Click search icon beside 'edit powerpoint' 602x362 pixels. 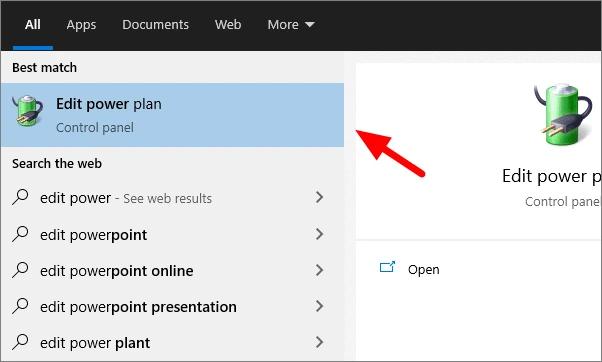click(20, 234)
